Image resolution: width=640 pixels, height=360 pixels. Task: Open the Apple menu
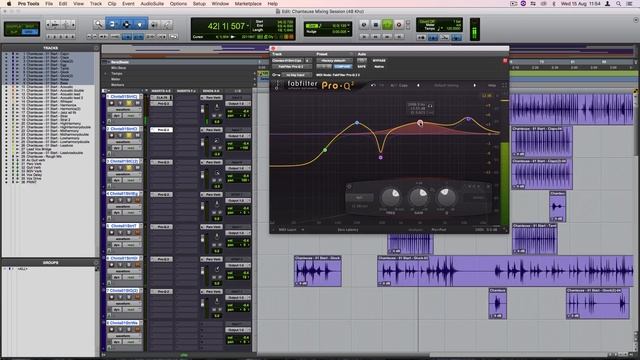tap(9, 4)
